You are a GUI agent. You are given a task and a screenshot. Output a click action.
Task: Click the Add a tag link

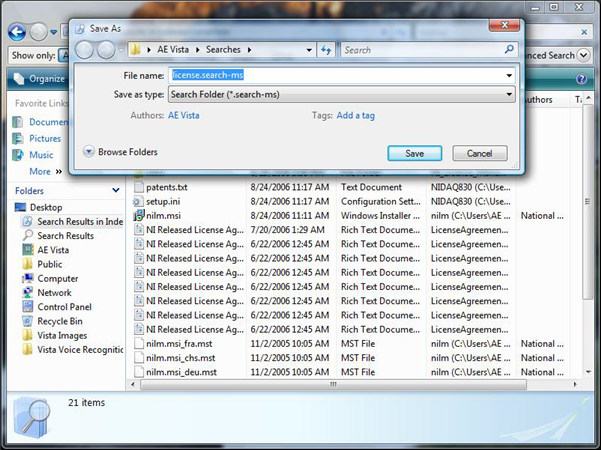(x=355, y=116)
